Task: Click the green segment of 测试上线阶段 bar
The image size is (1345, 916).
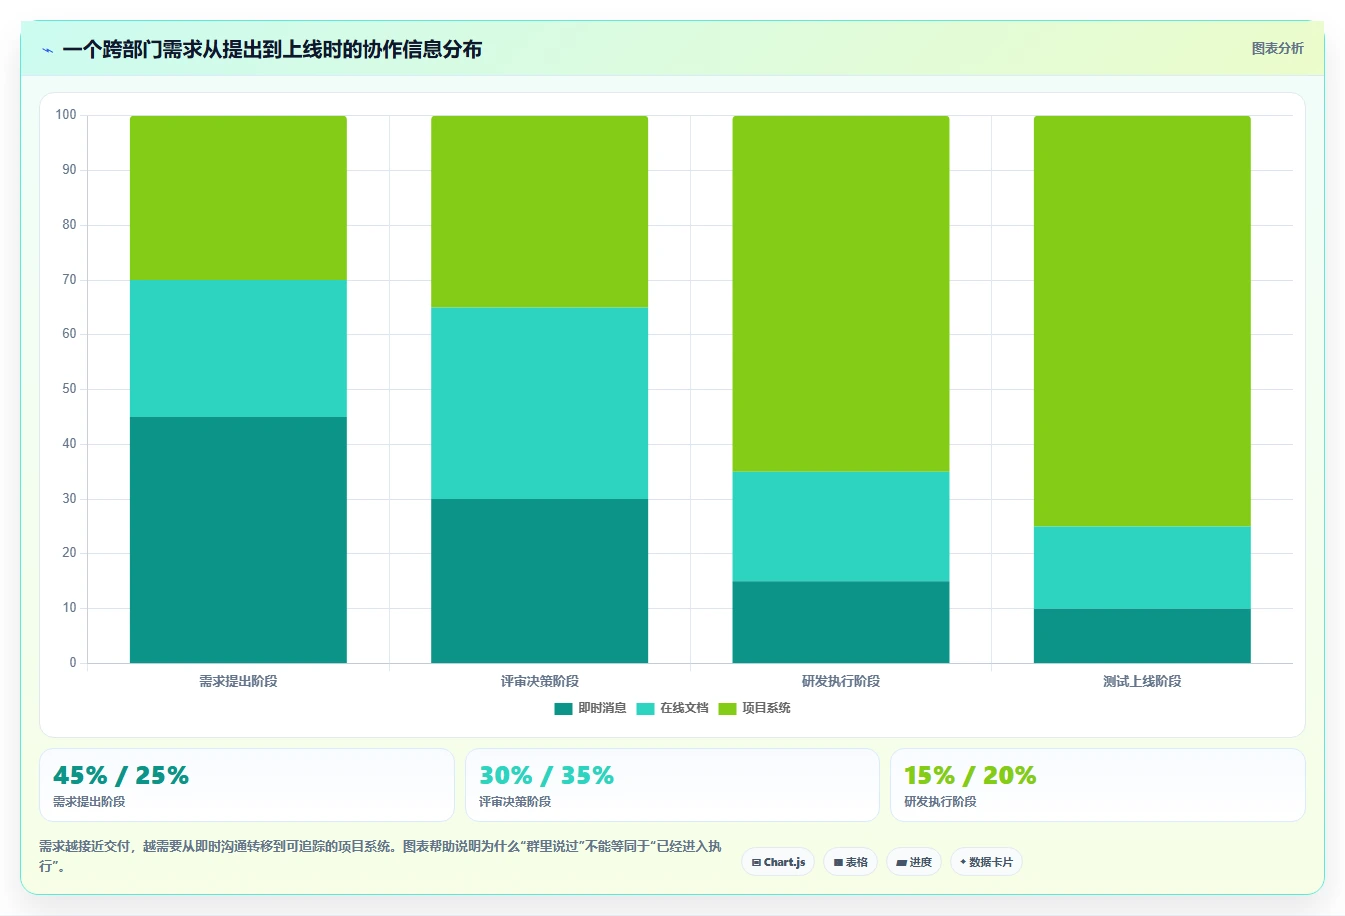Action: (x=1142, y=321)
